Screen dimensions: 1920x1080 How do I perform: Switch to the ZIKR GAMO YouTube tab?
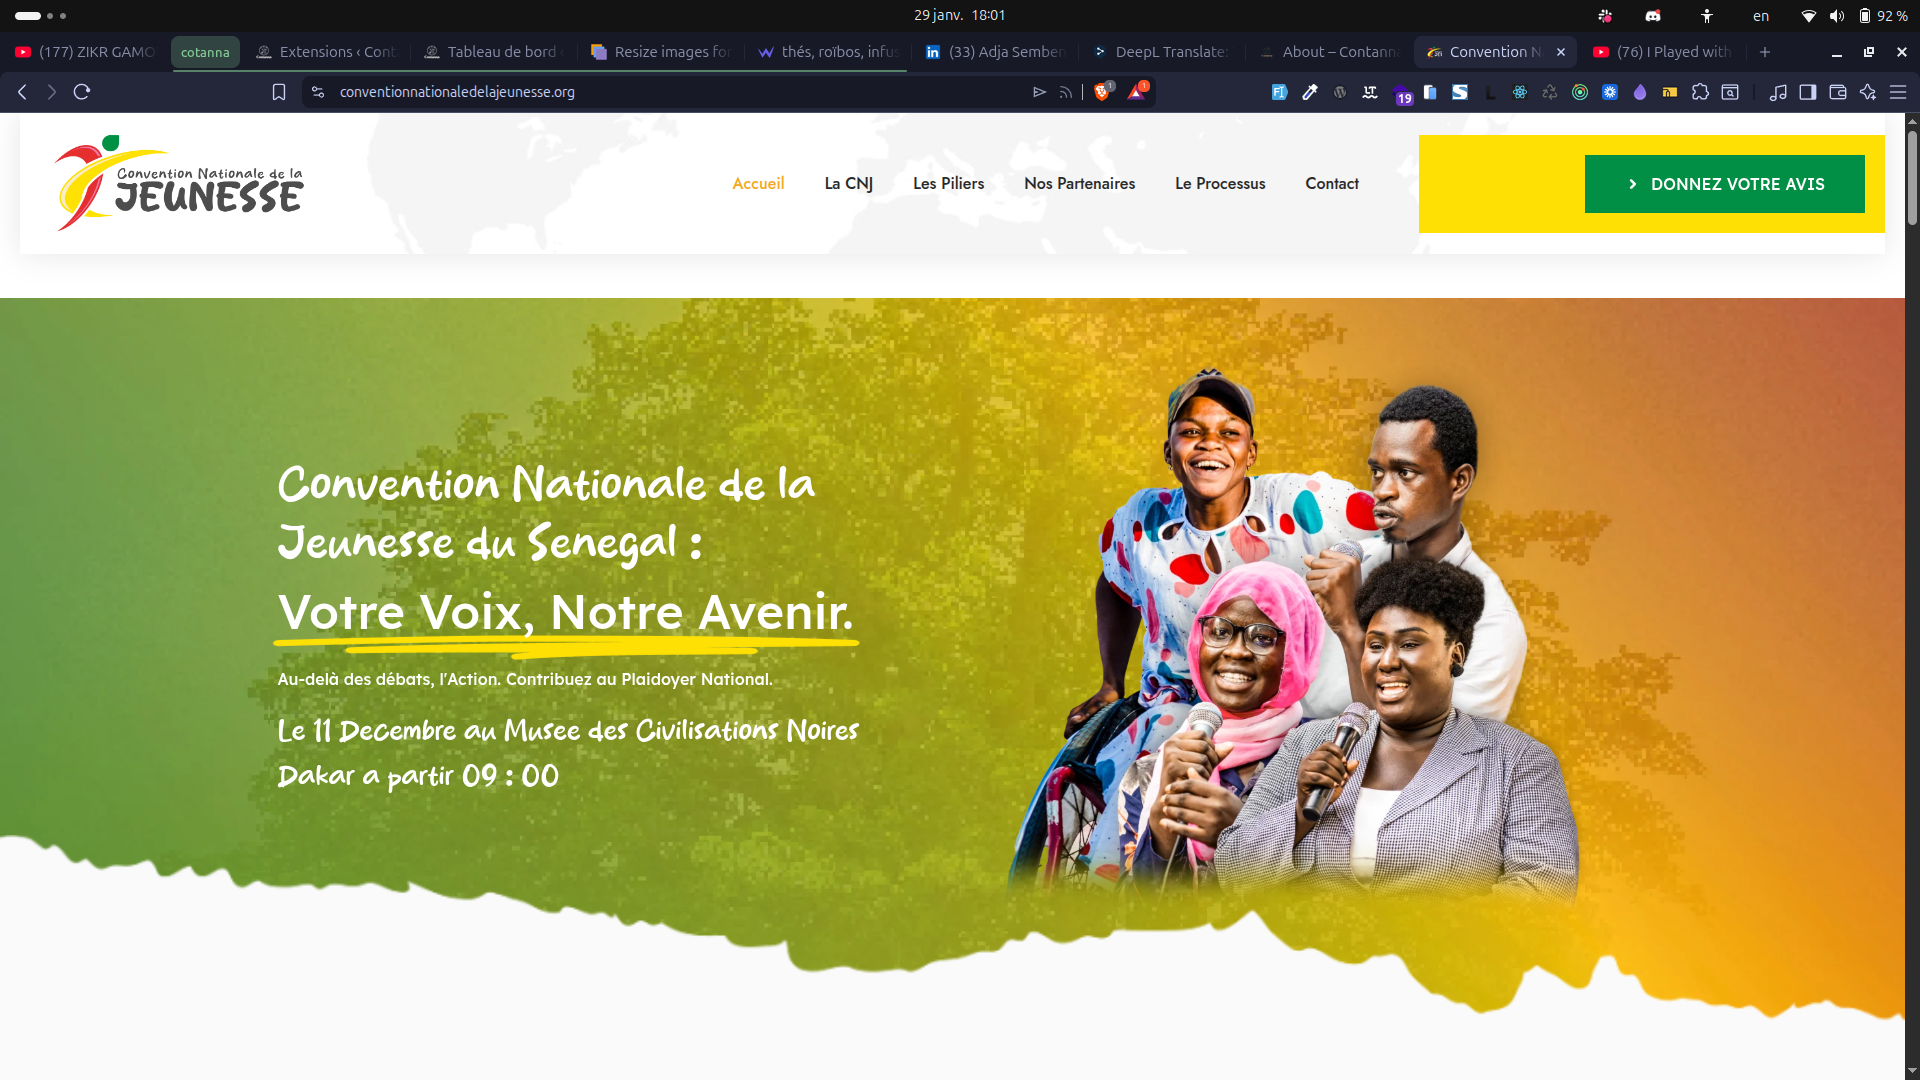pyautogui.click(x=85, y=52)
